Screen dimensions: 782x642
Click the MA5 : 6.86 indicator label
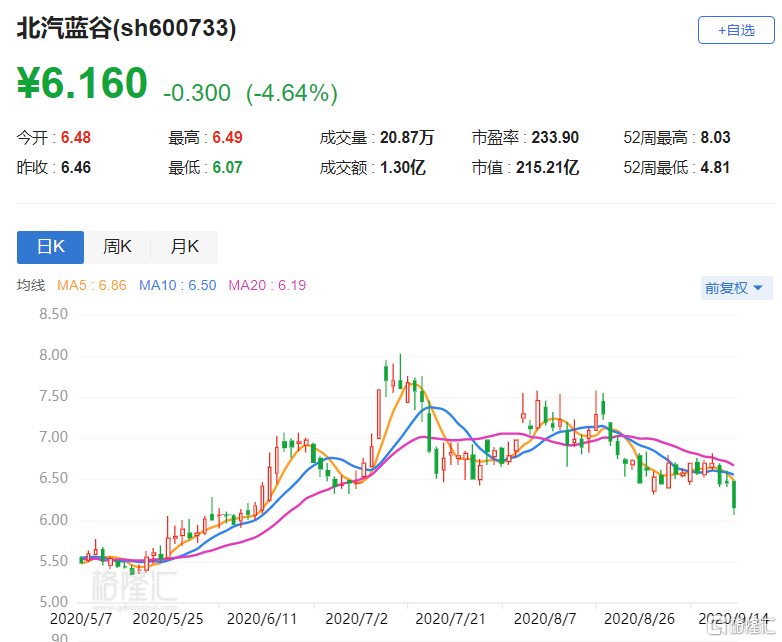coord(92,285)
